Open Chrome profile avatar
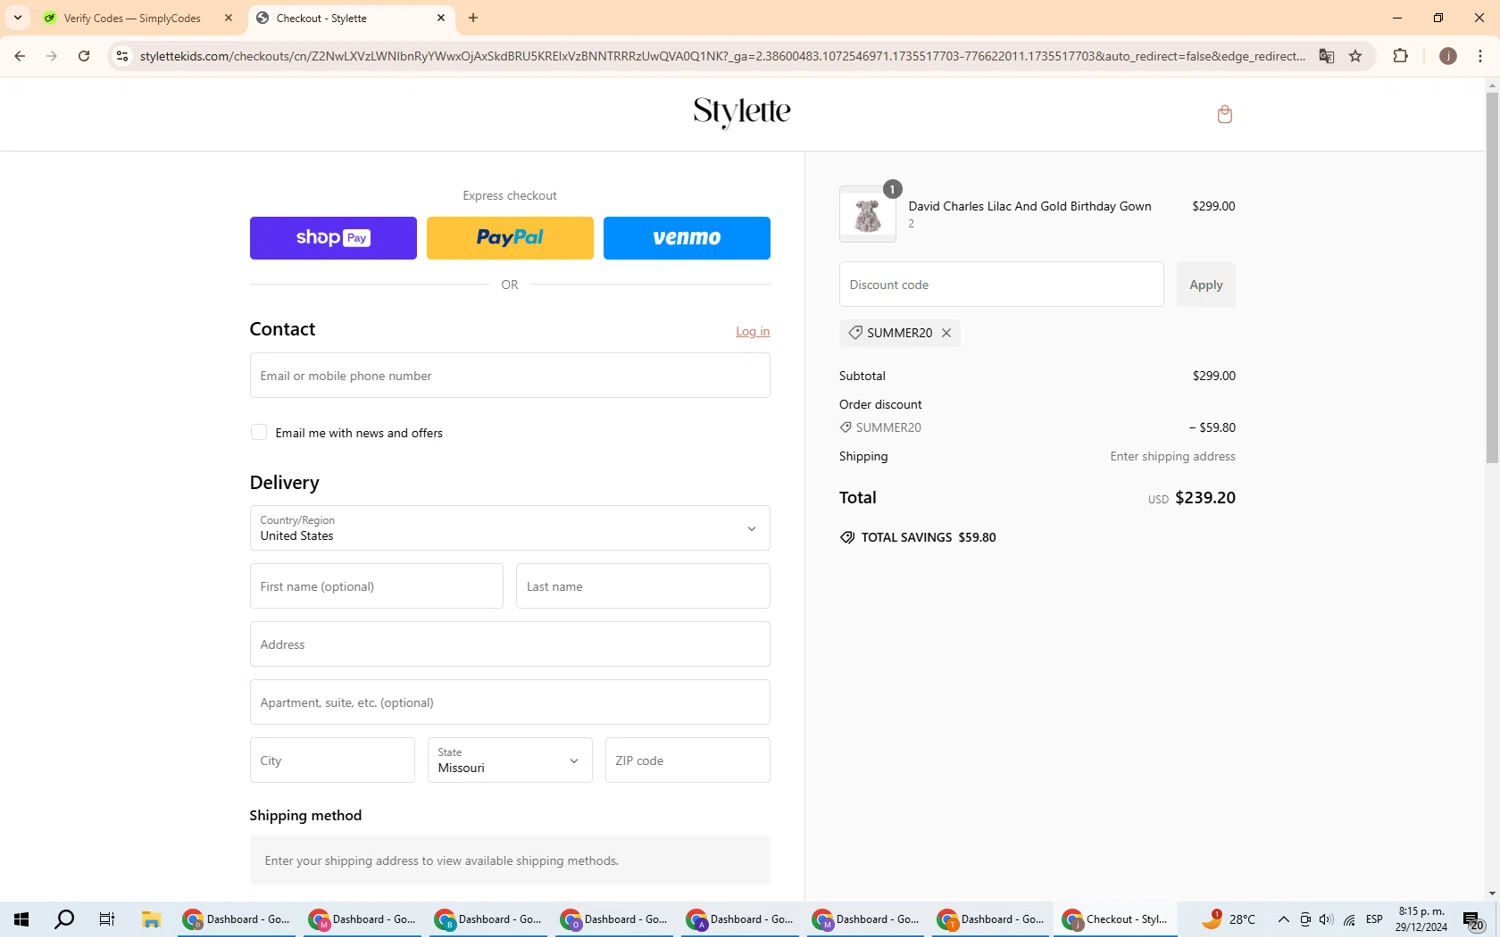 [x=1447, y=56]
